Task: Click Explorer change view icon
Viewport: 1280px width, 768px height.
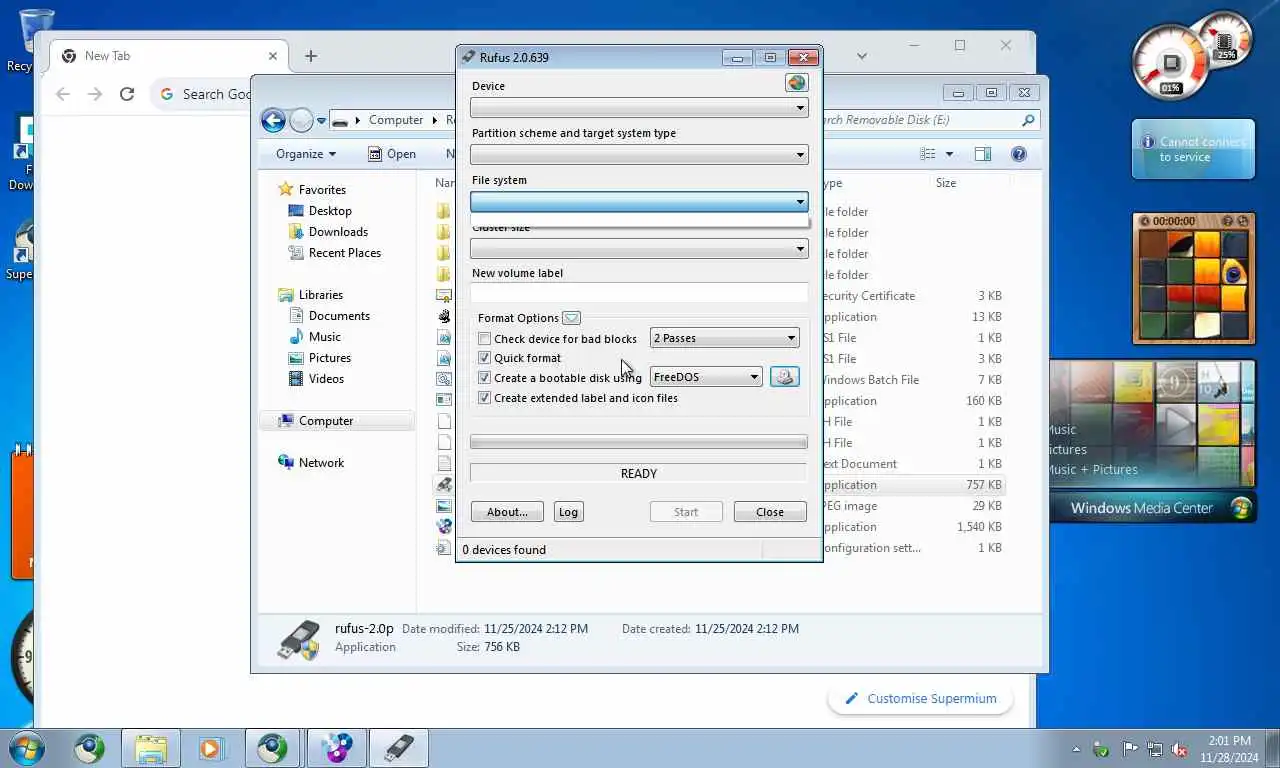Action: 928,154
